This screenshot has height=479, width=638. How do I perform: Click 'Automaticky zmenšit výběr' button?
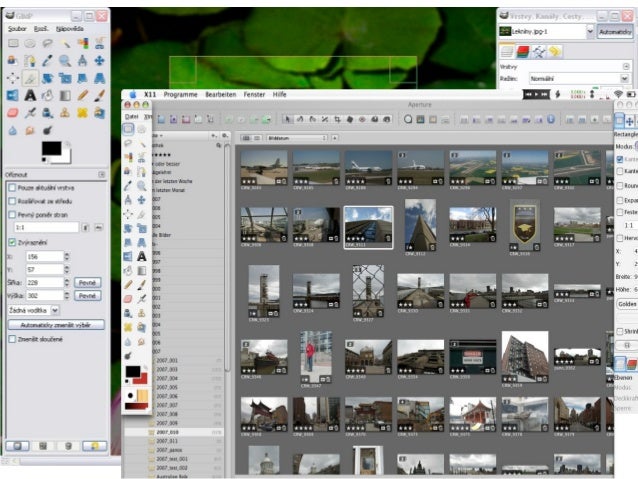(54, 325)
